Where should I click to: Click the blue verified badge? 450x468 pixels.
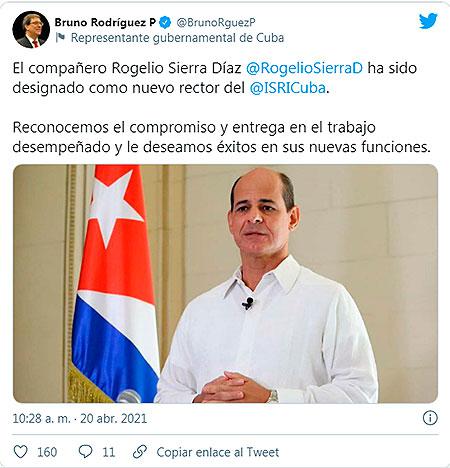(165, 22)
